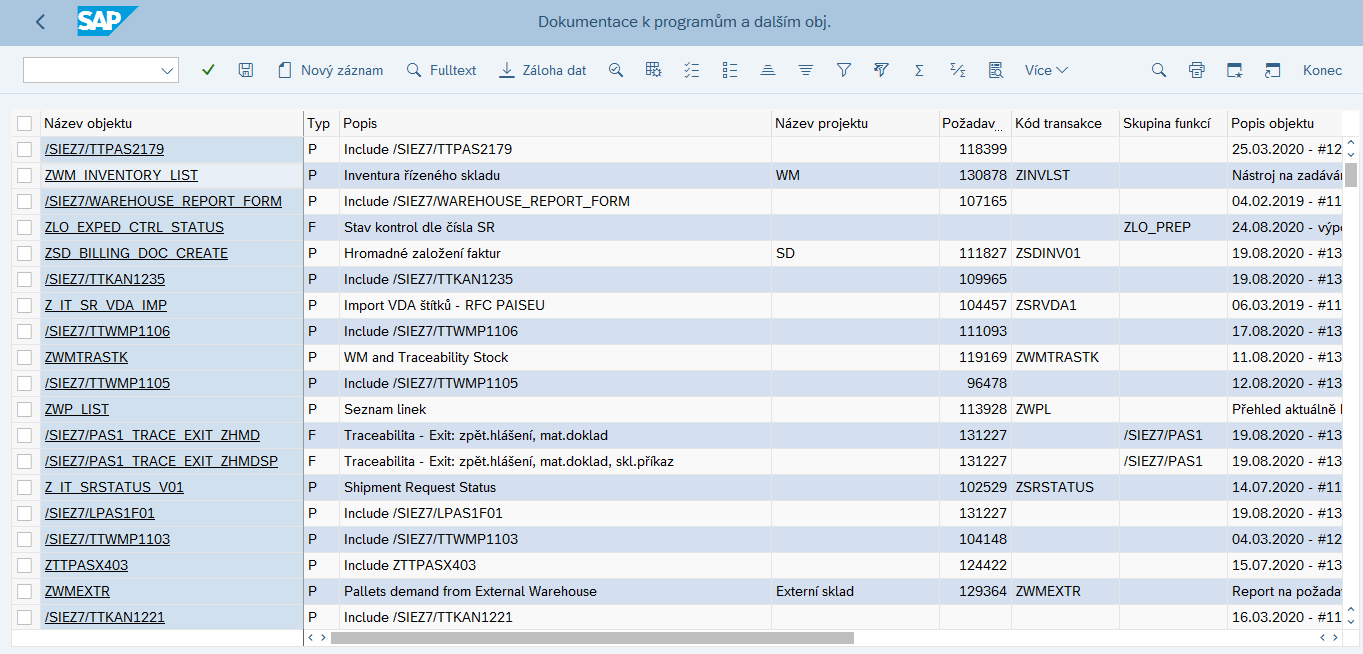Click Nový záznam toolbar item

[330, 70]
